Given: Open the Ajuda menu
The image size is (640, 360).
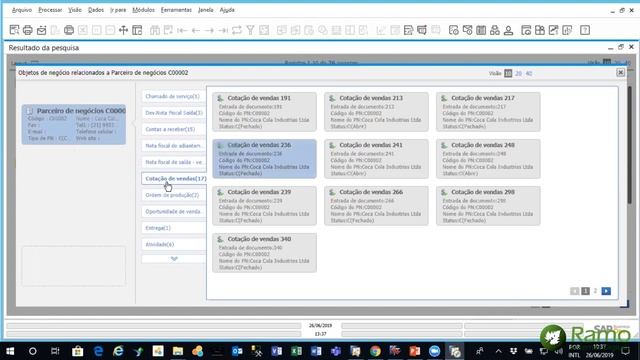Looking at the screenshot, I should click(x=227, y=10).
